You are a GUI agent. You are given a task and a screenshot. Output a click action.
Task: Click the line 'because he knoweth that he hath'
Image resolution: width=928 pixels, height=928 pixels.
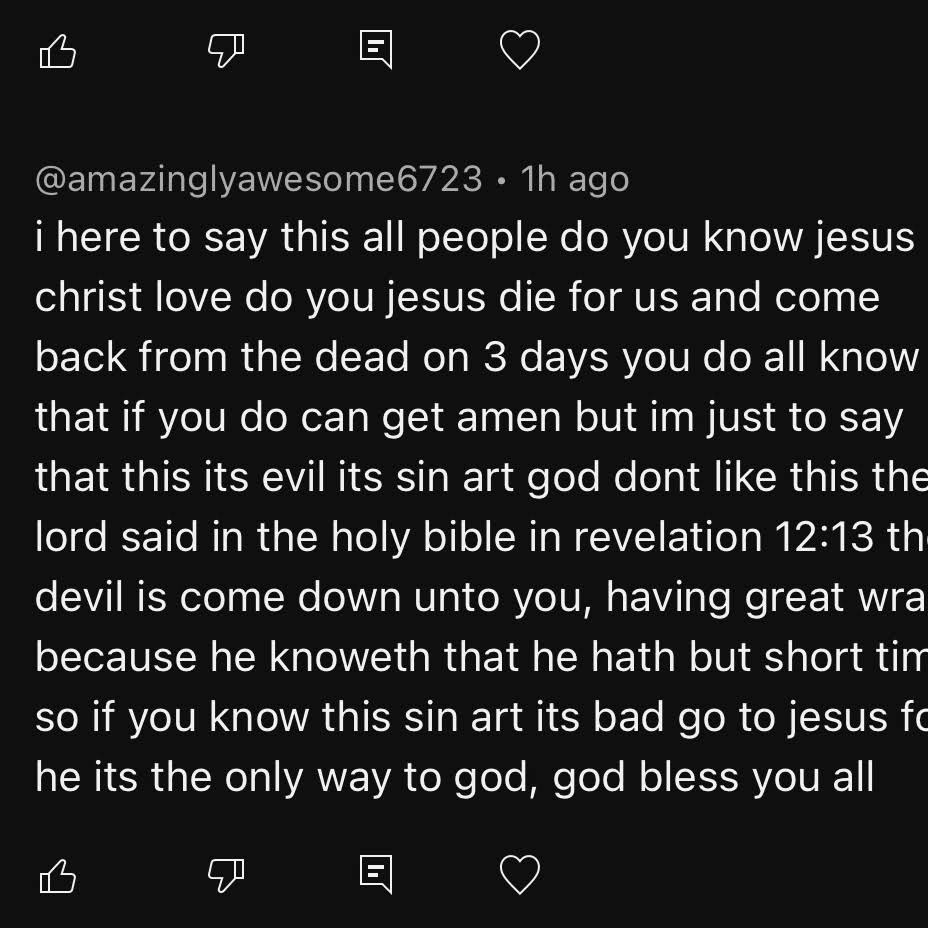pyautogui.click(x=481, y=658)
